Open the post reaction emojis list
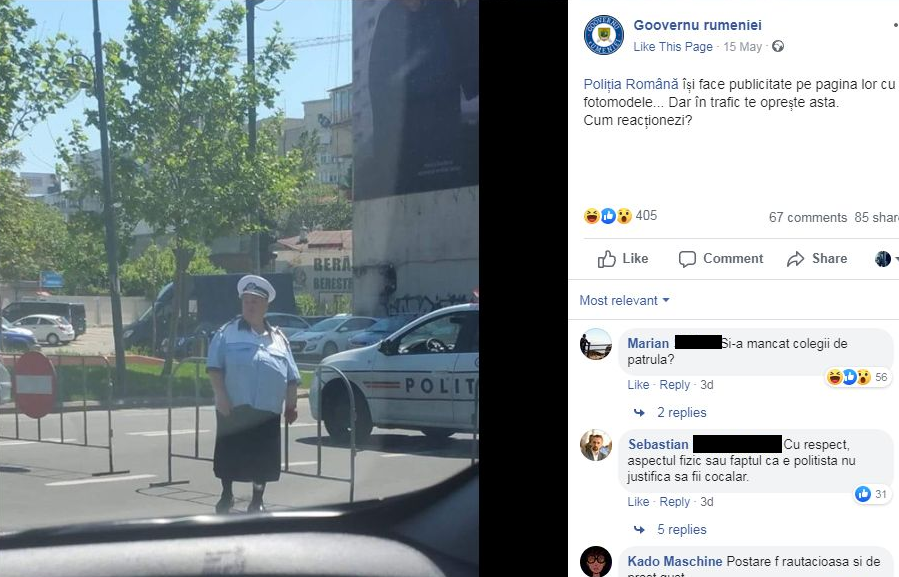This screenshot has width=899, height=577. [608, 216]
